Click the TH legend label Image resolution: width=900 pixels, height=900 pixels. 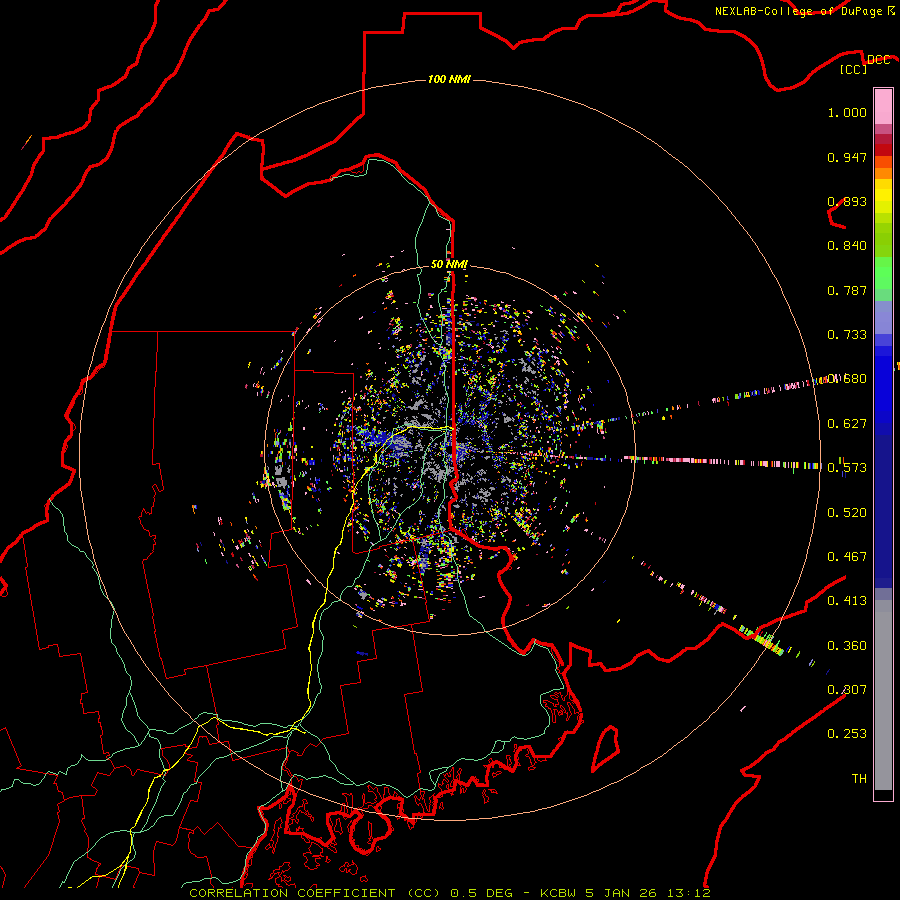pos(859,778)
